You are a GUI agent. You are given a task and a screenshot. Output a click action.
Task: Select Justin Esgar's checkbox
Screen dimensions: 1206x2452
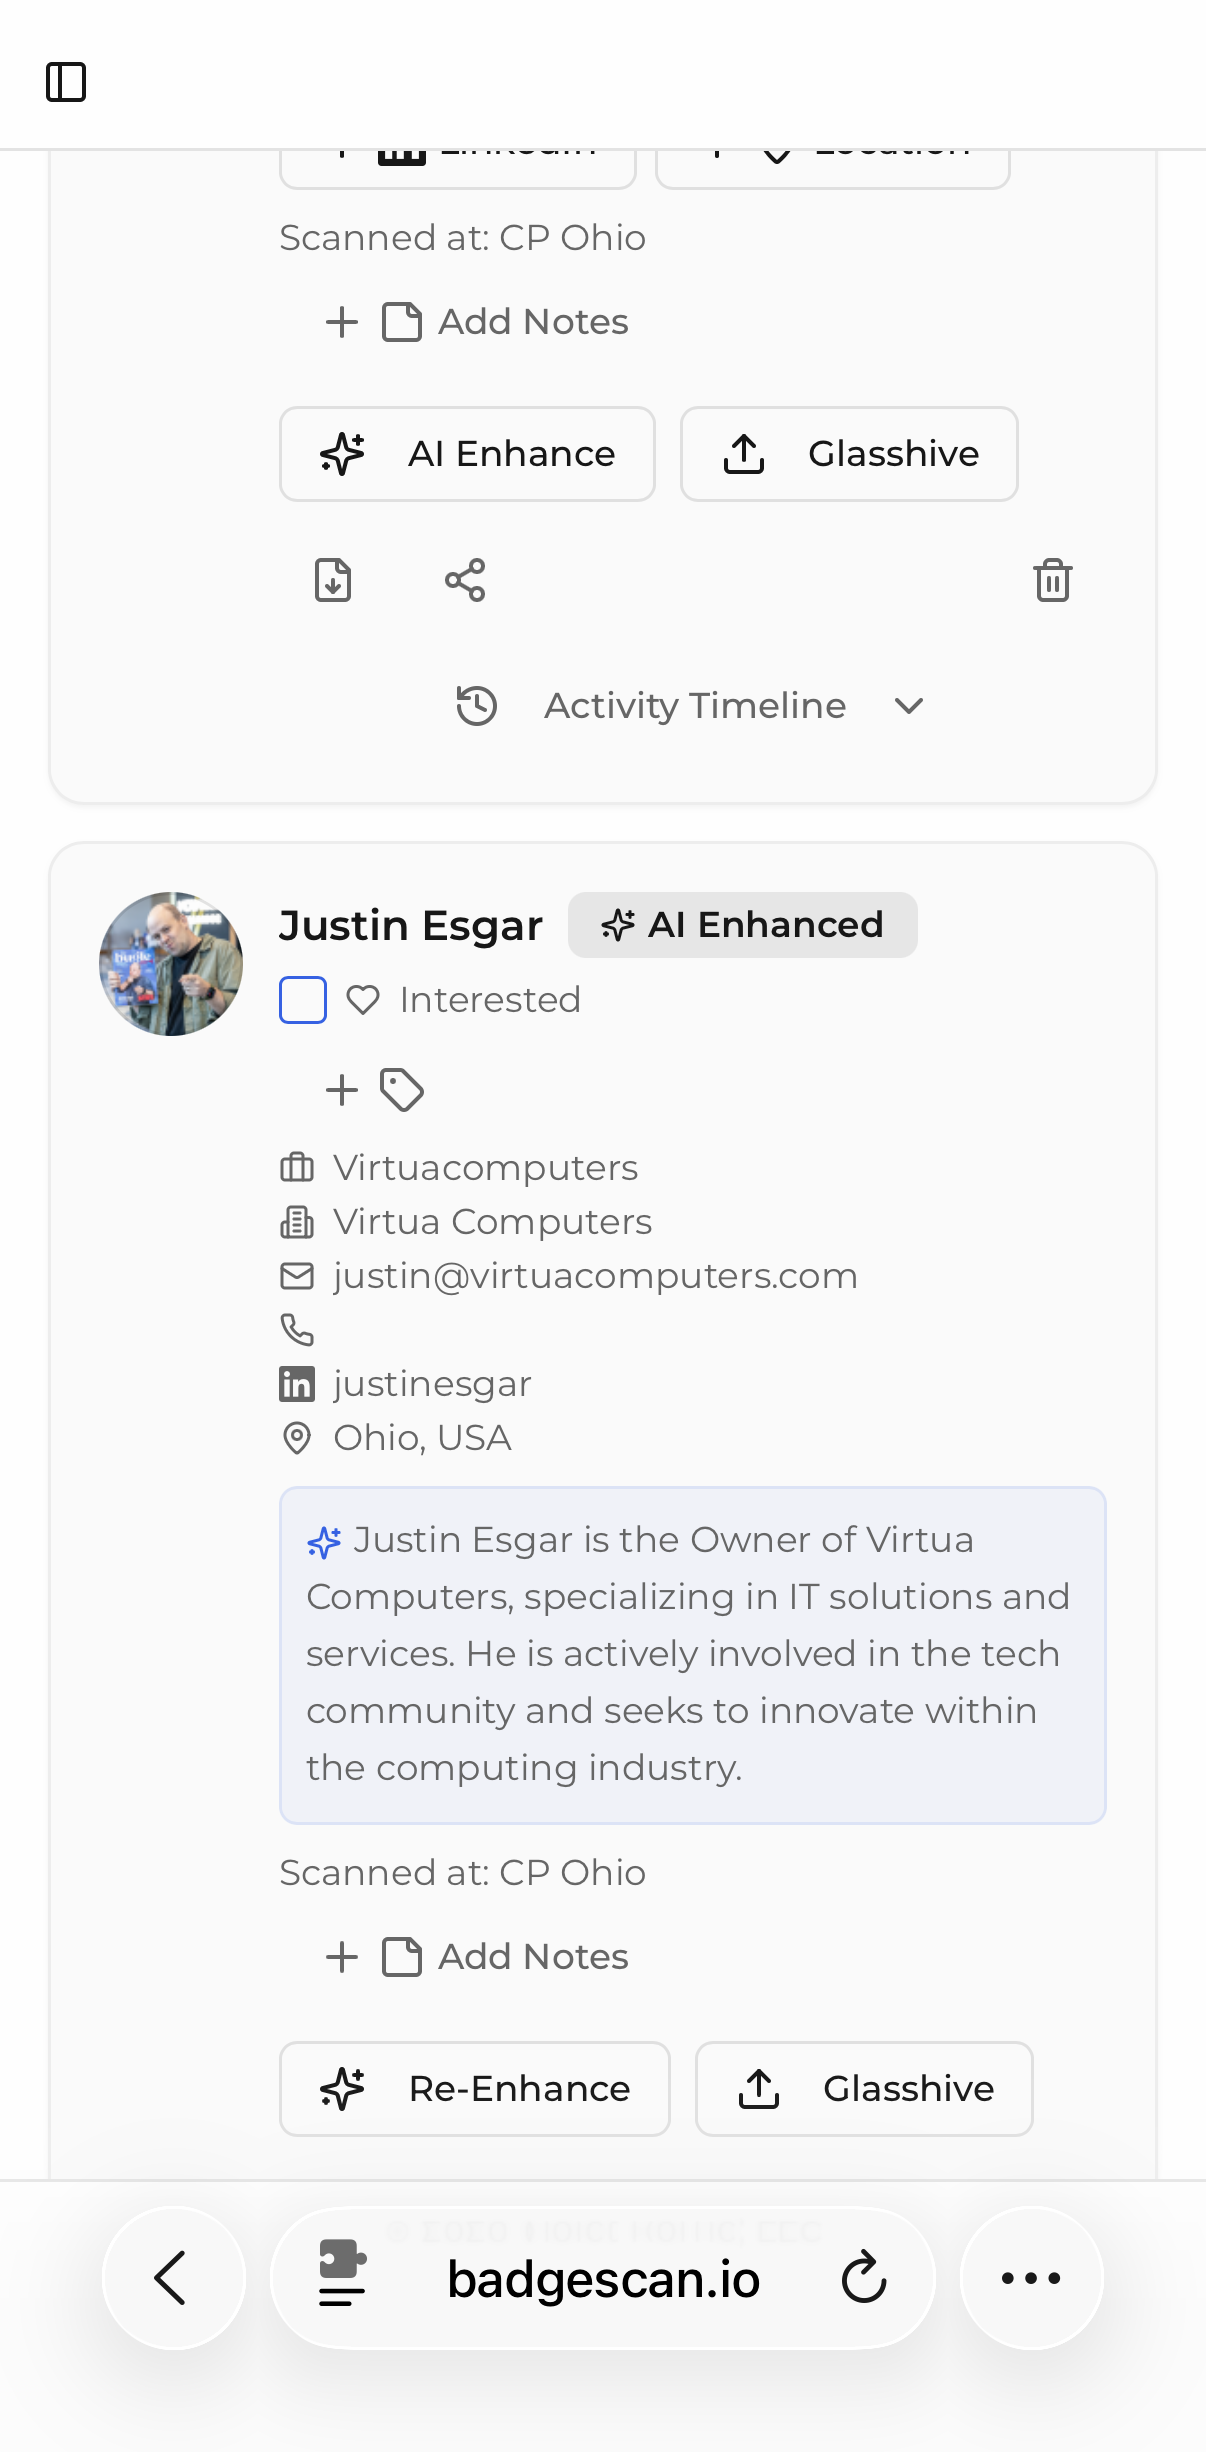[x=303, y=1000]
